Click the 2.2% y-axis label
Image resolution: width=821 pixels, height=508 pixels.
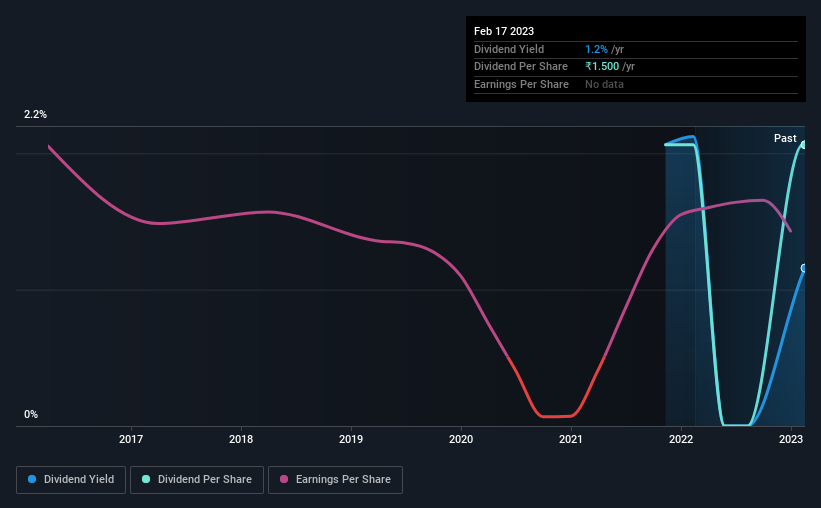coord(35,114)
